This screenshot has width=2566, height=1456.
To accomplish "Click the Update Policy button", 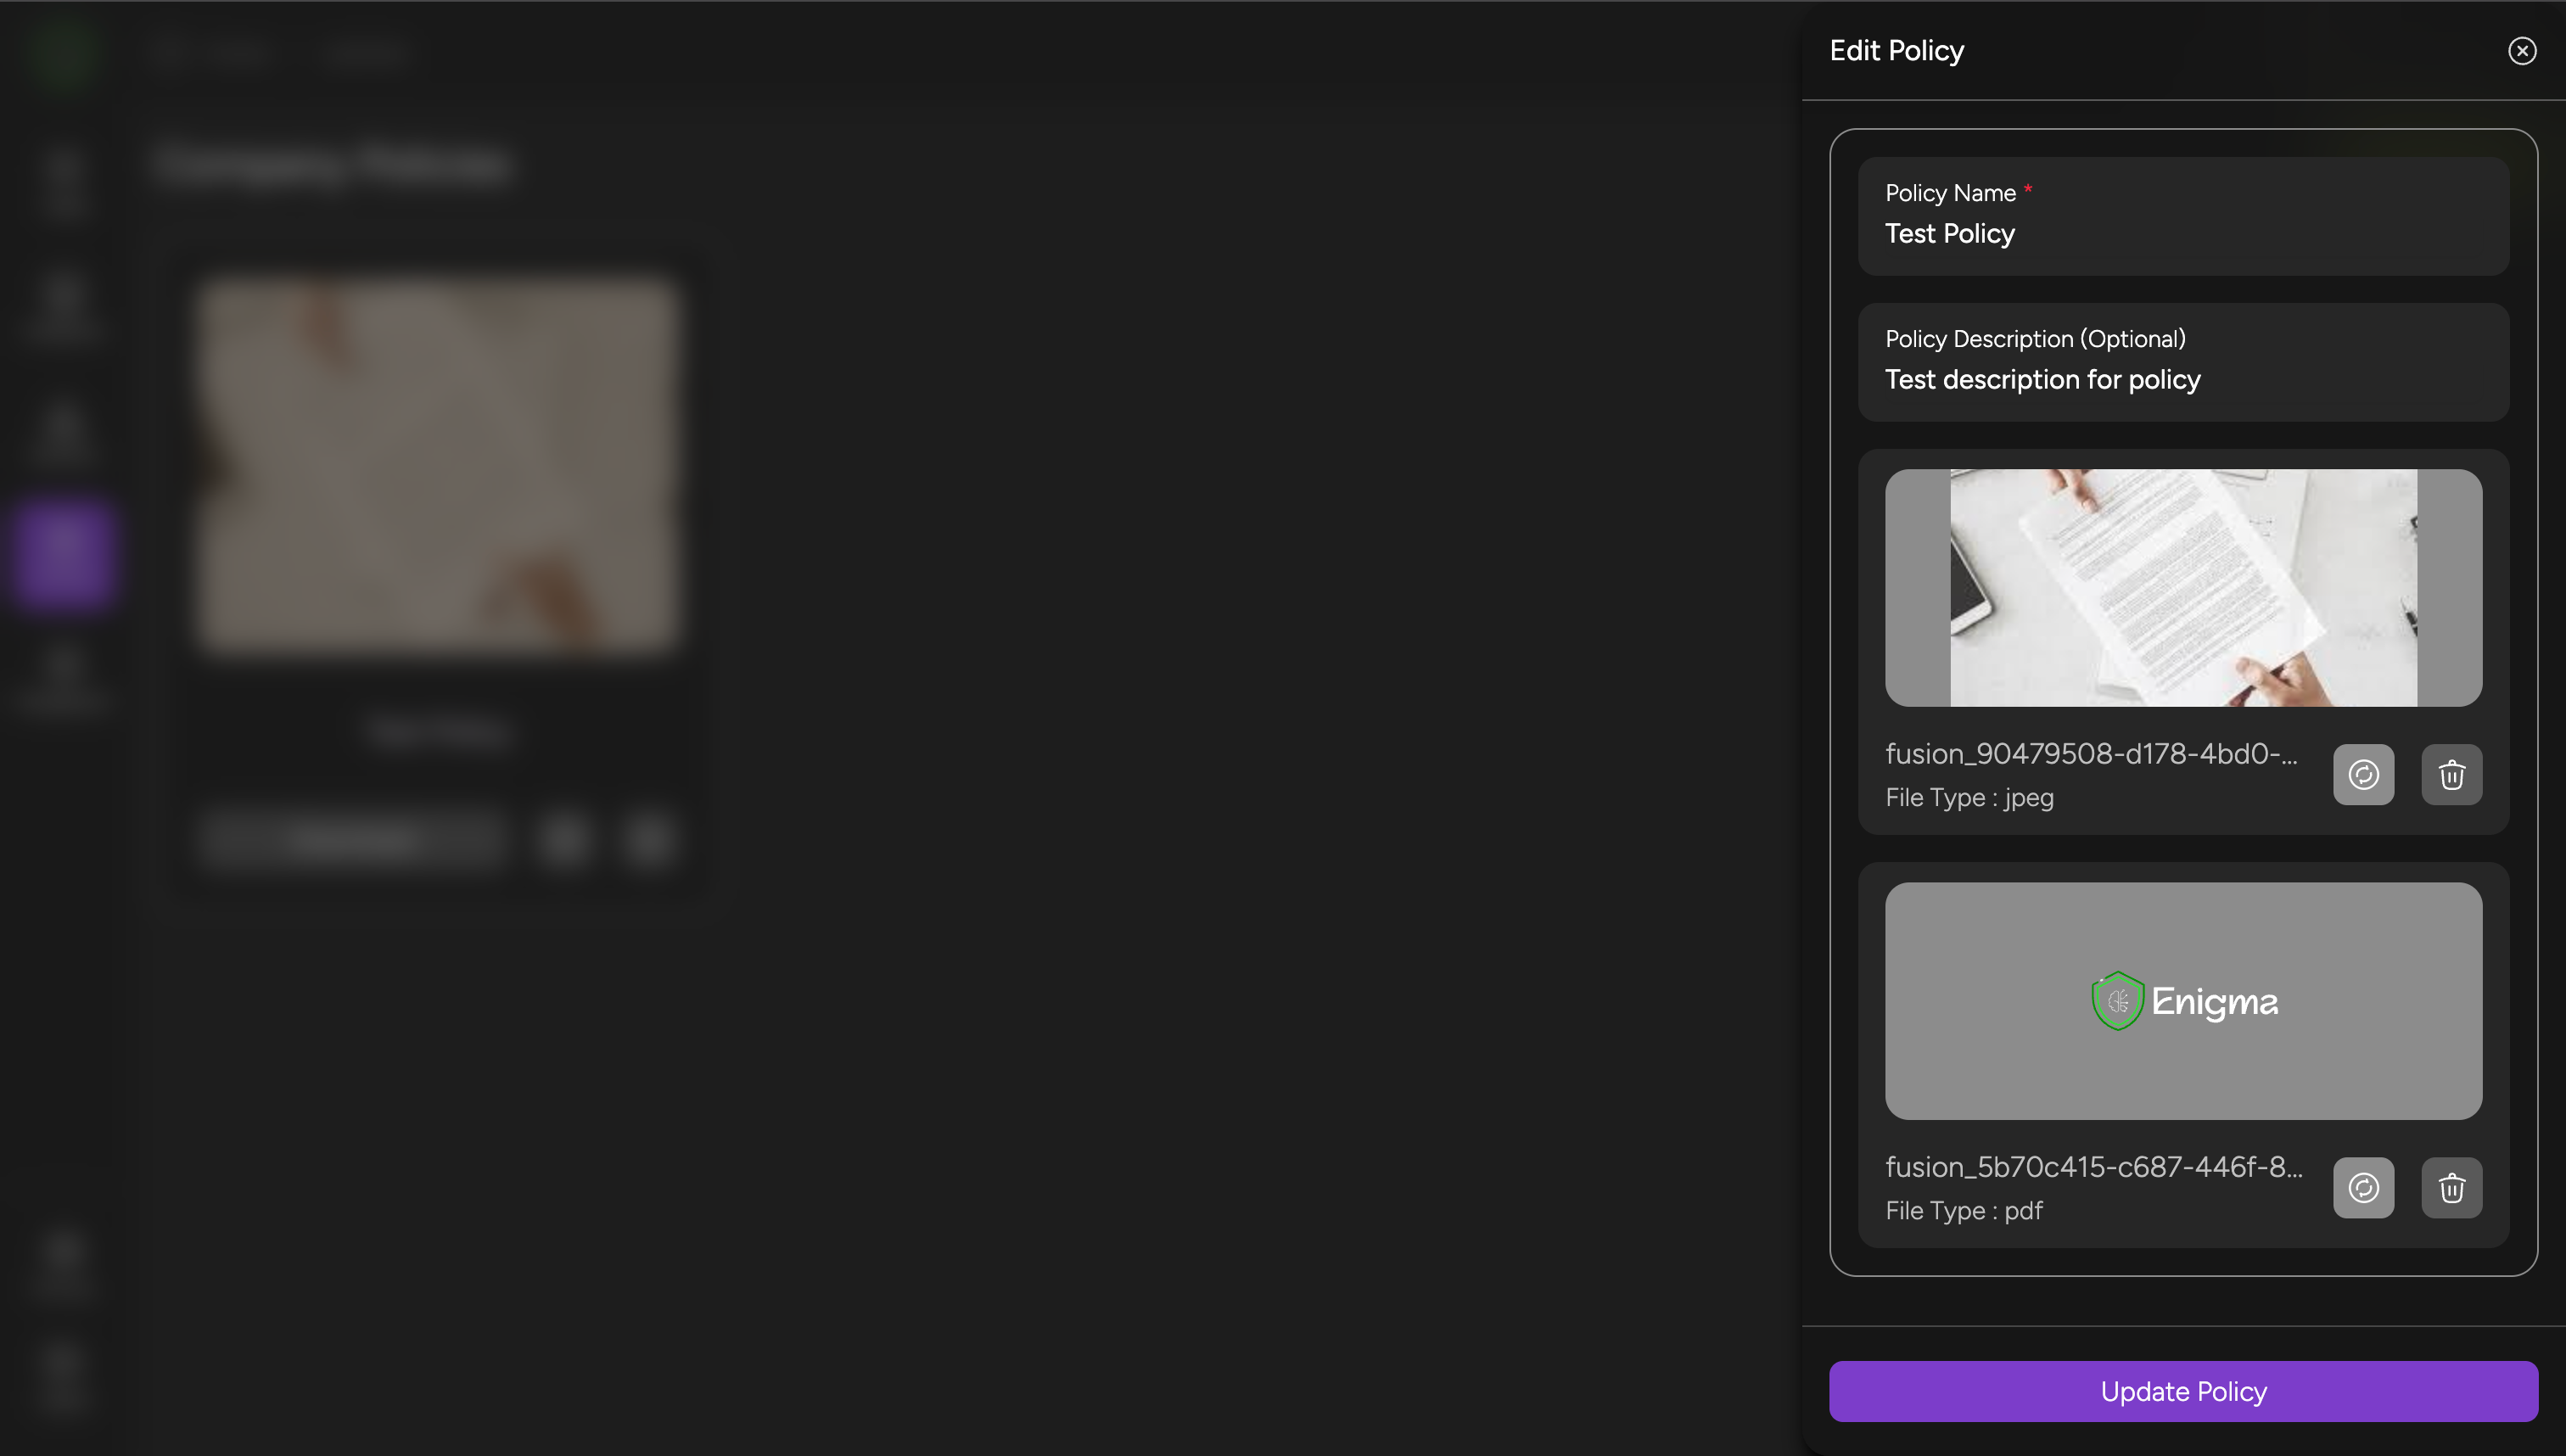I will [2183, 1391].
